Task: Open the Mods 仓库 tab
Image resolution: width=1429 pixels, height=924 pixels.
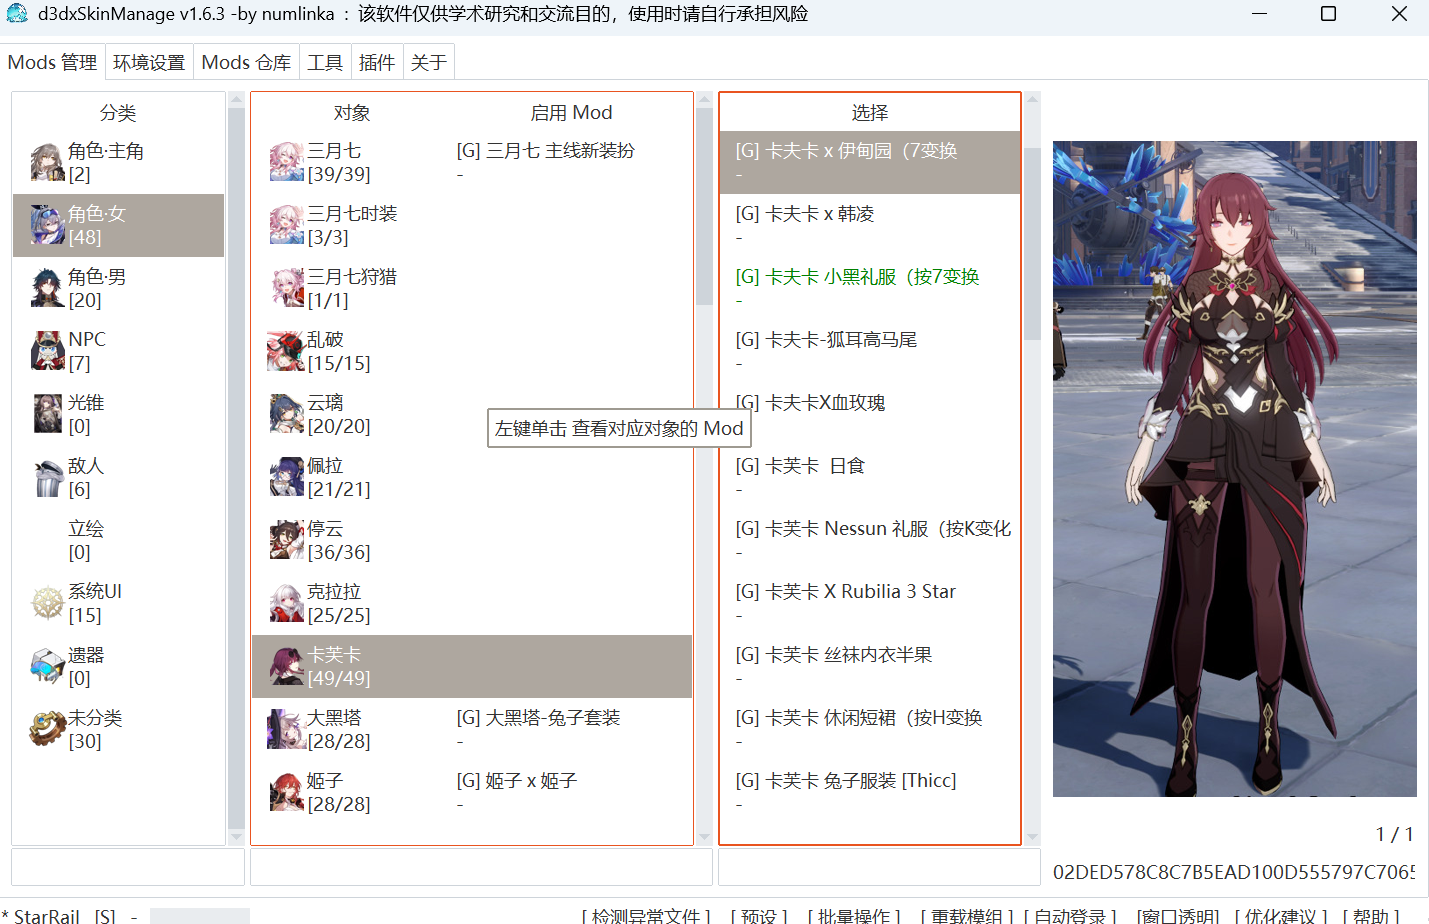Action: pos(246,62)
